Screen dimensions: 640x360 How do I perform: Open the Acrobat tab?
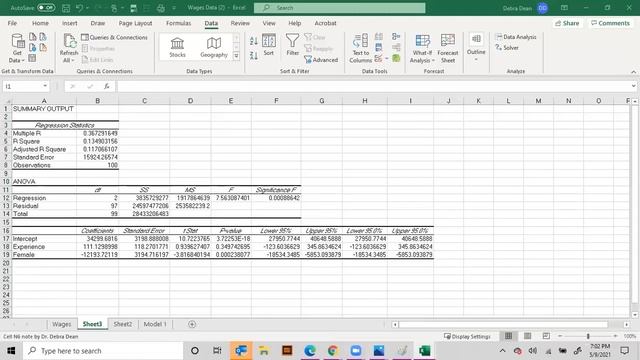pyautogui.click(x=325, y=23)
